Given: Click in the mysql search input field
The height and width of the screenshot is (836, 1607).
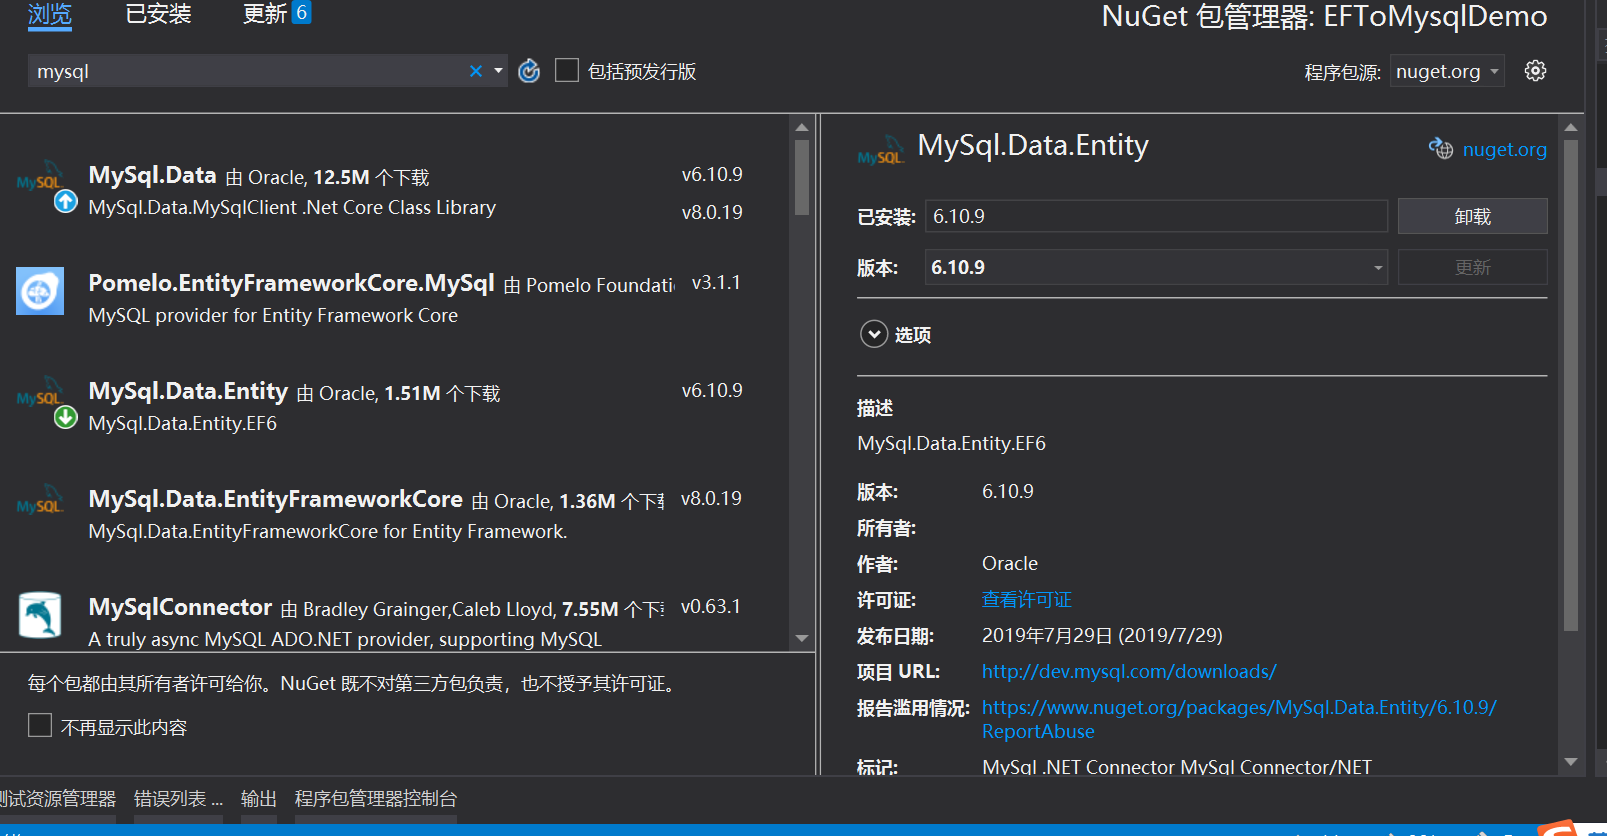Looking at the screenshot, I should point(248,71).
